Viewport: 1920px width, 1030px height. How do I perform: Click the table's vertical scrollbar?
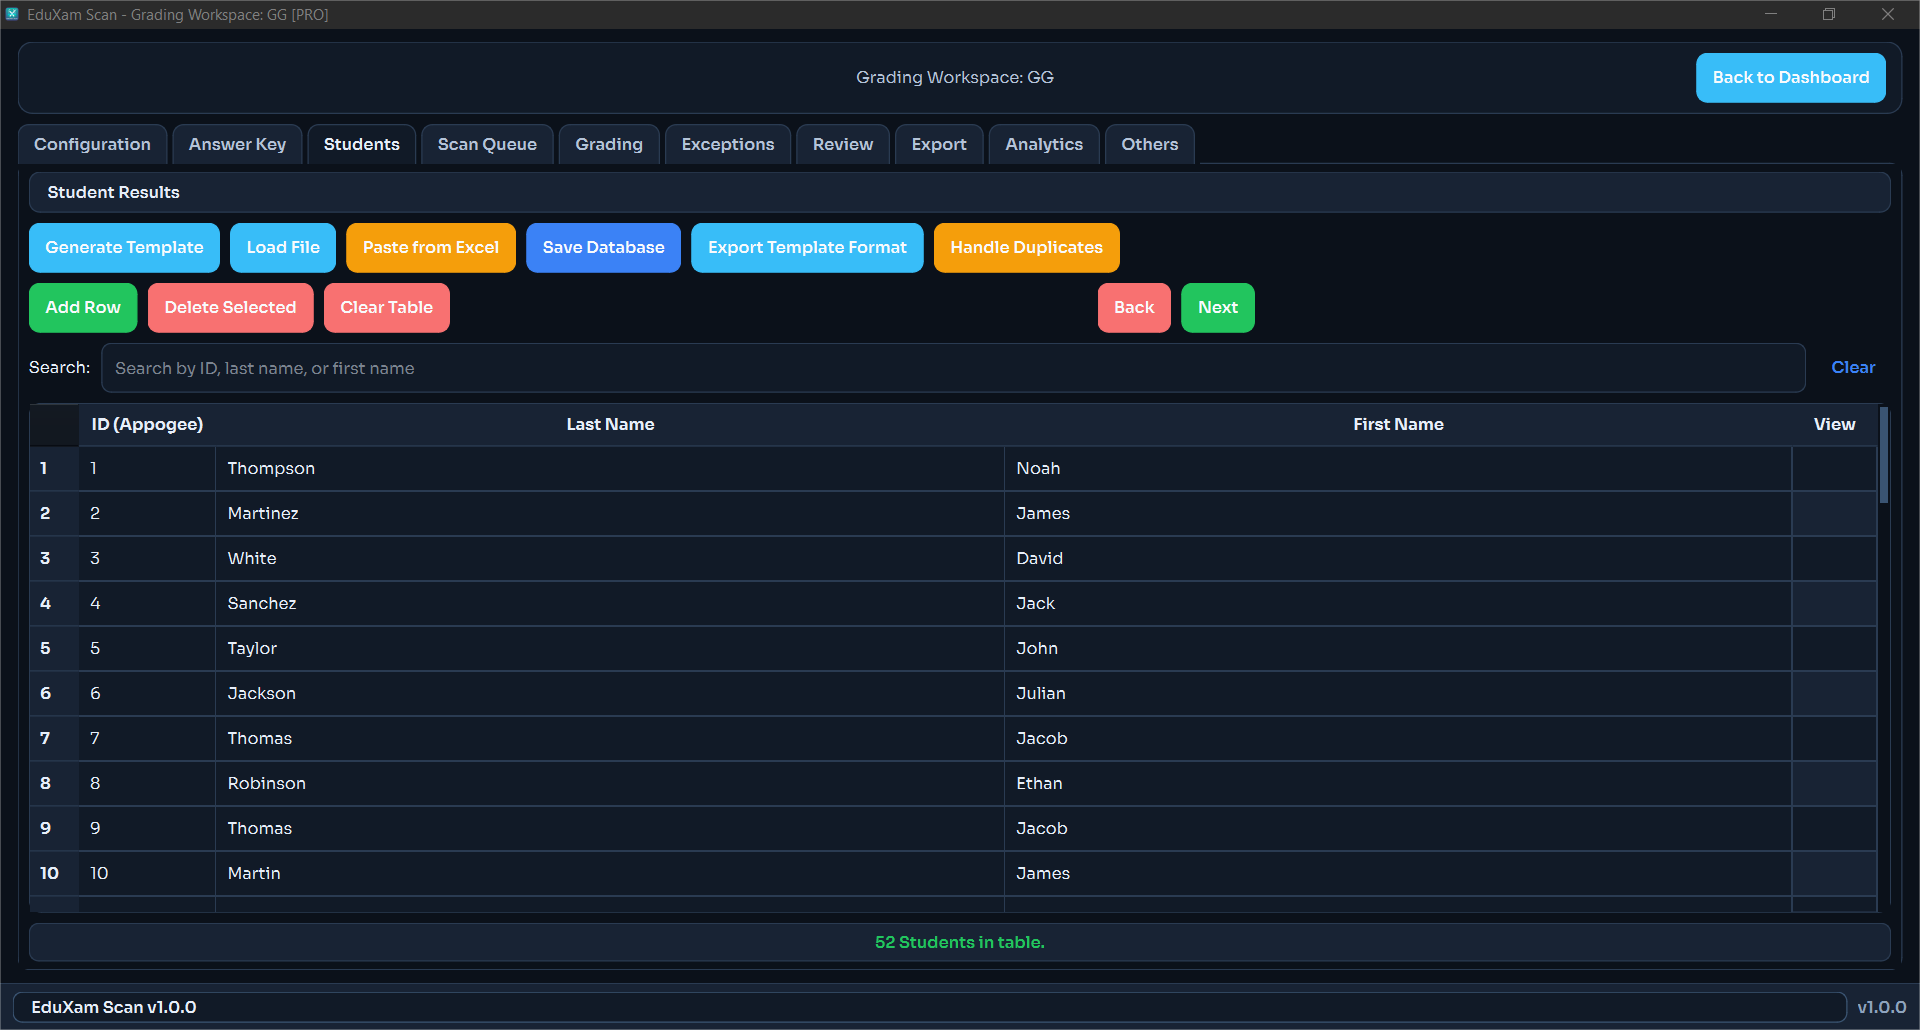click(x=1883, y=456)
